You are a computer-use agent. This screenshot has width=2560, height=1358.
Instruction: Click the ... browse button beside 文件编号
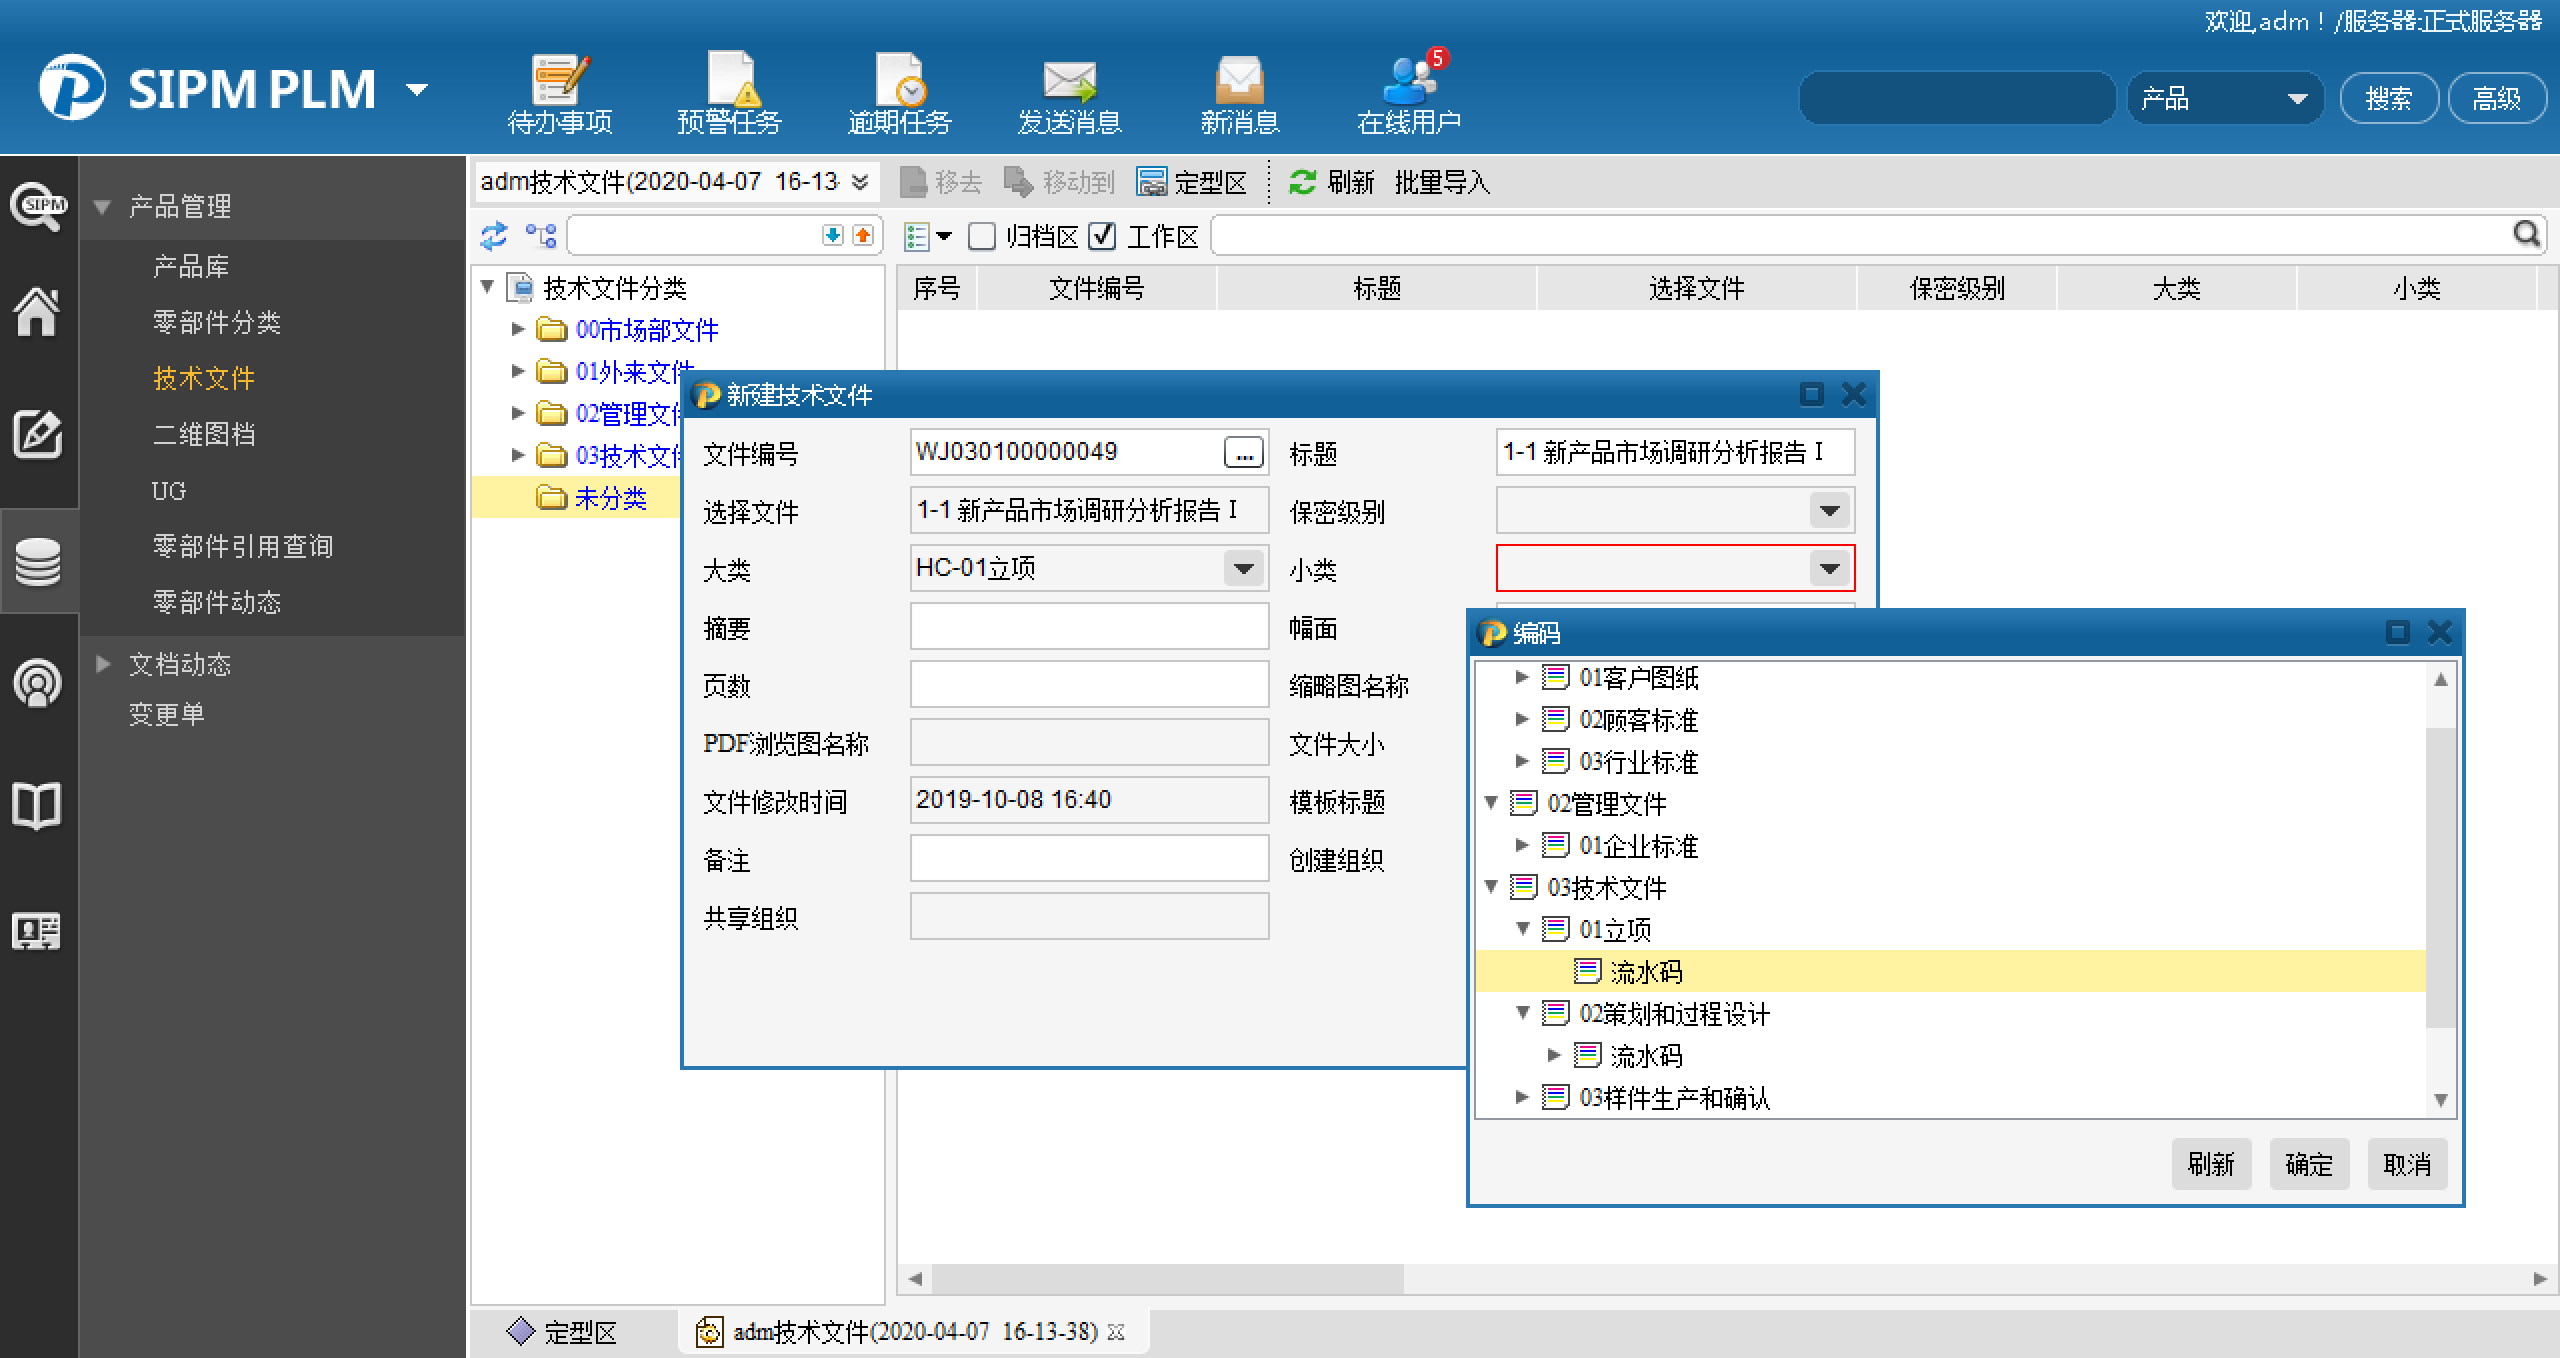pos(1243,453)
